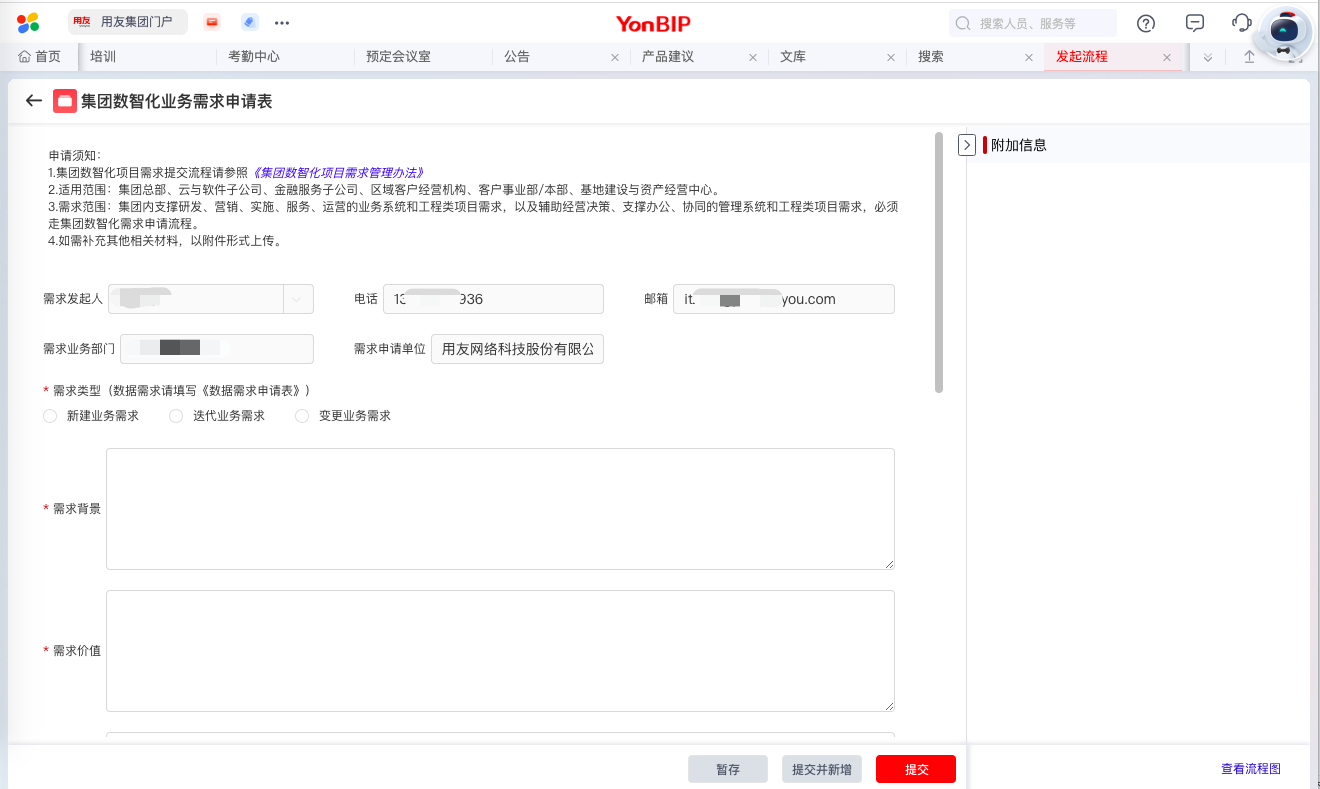Click the red mail shortcut icon
The image size is (1320, 789).
[212, 22]
